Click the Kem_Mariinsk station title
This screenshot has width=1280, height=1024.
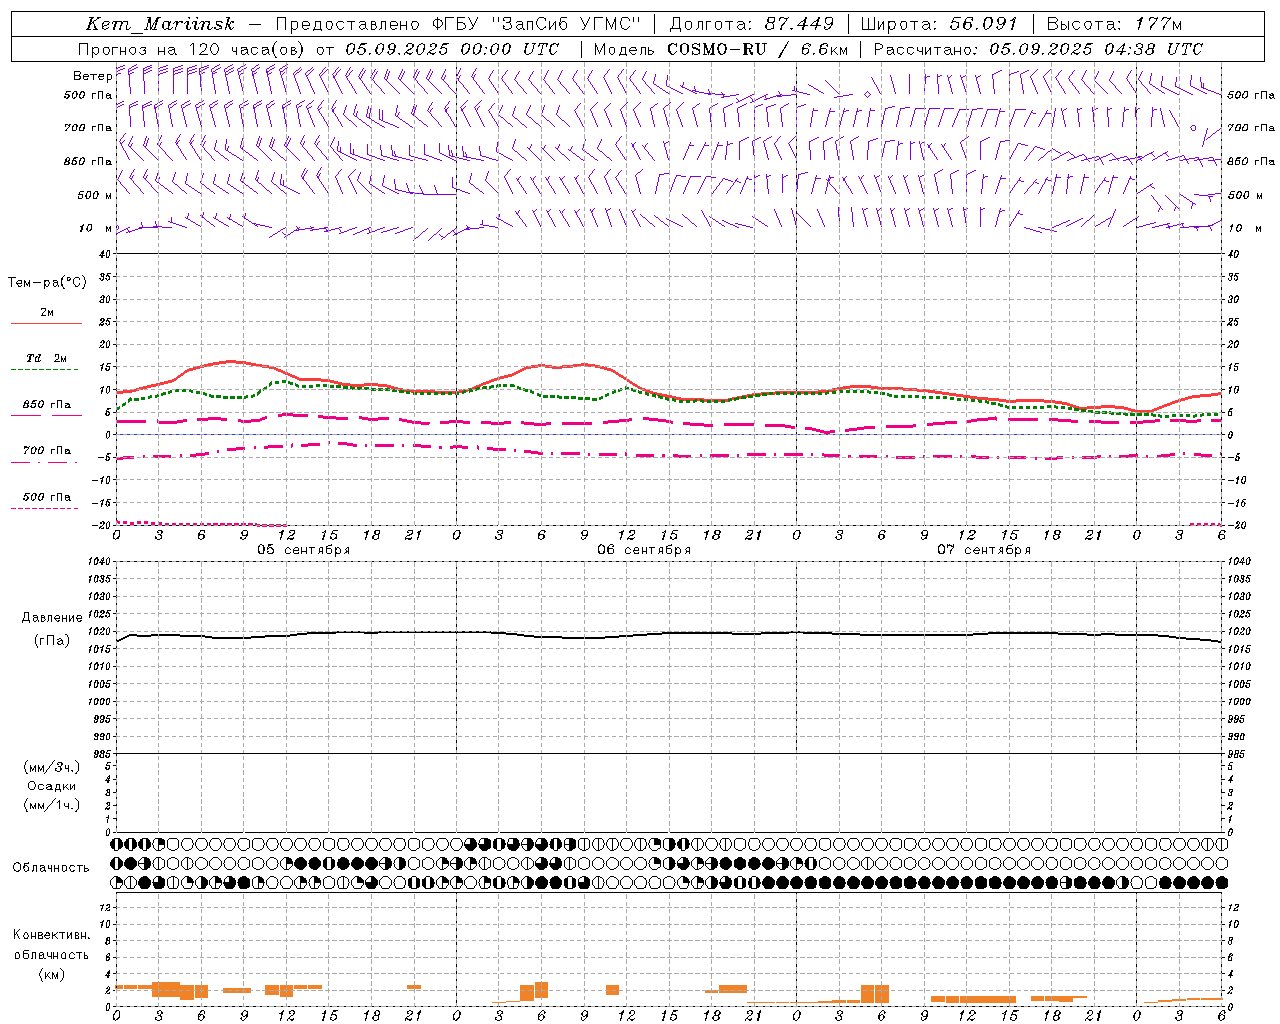click(x=160, y=24)
